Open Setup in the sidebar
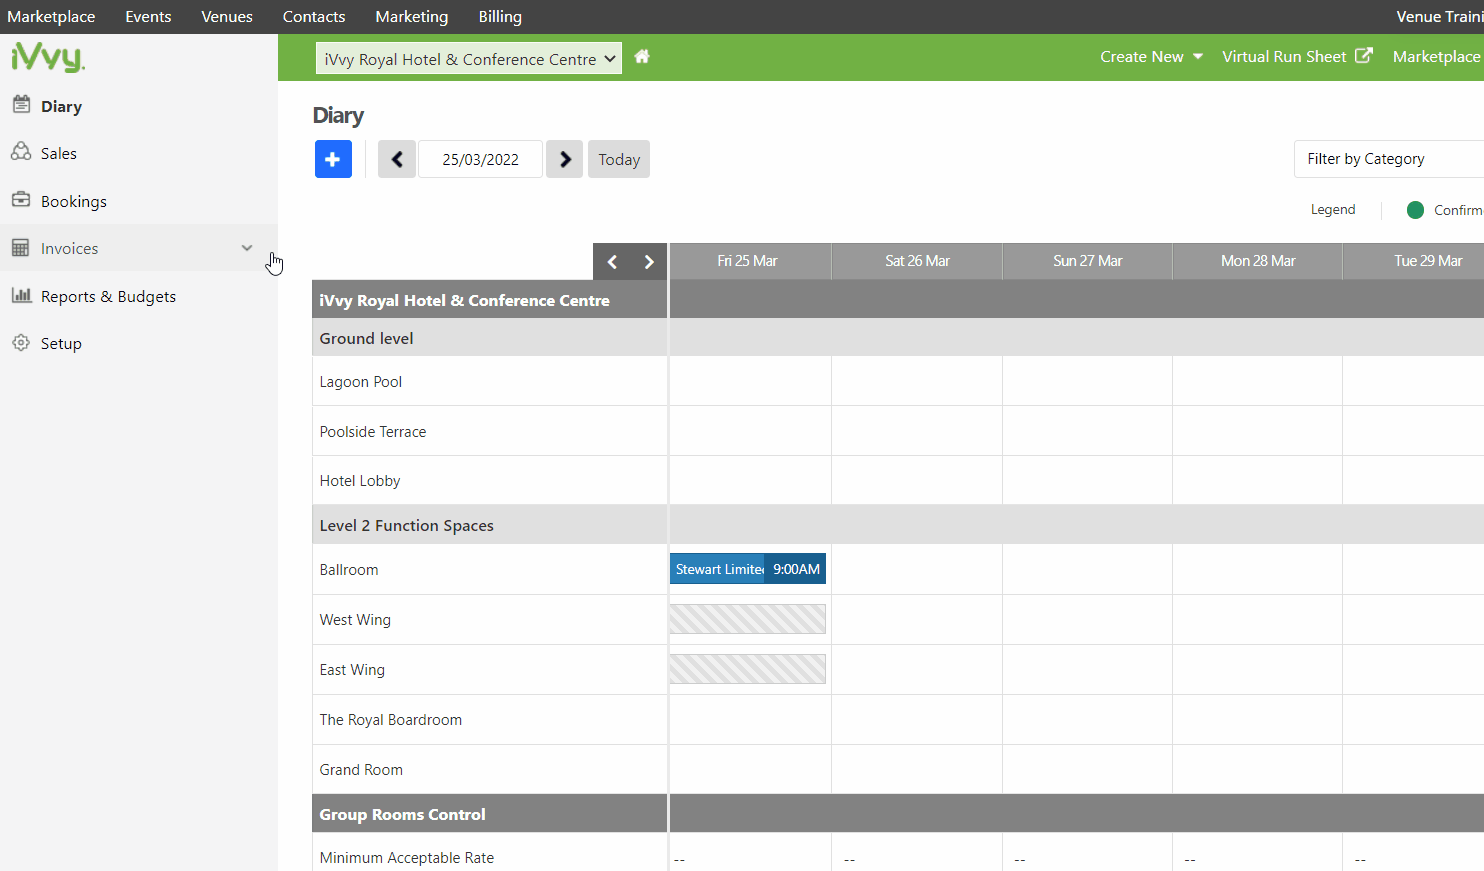This screenshot has height=871, width=1484. 61,343
